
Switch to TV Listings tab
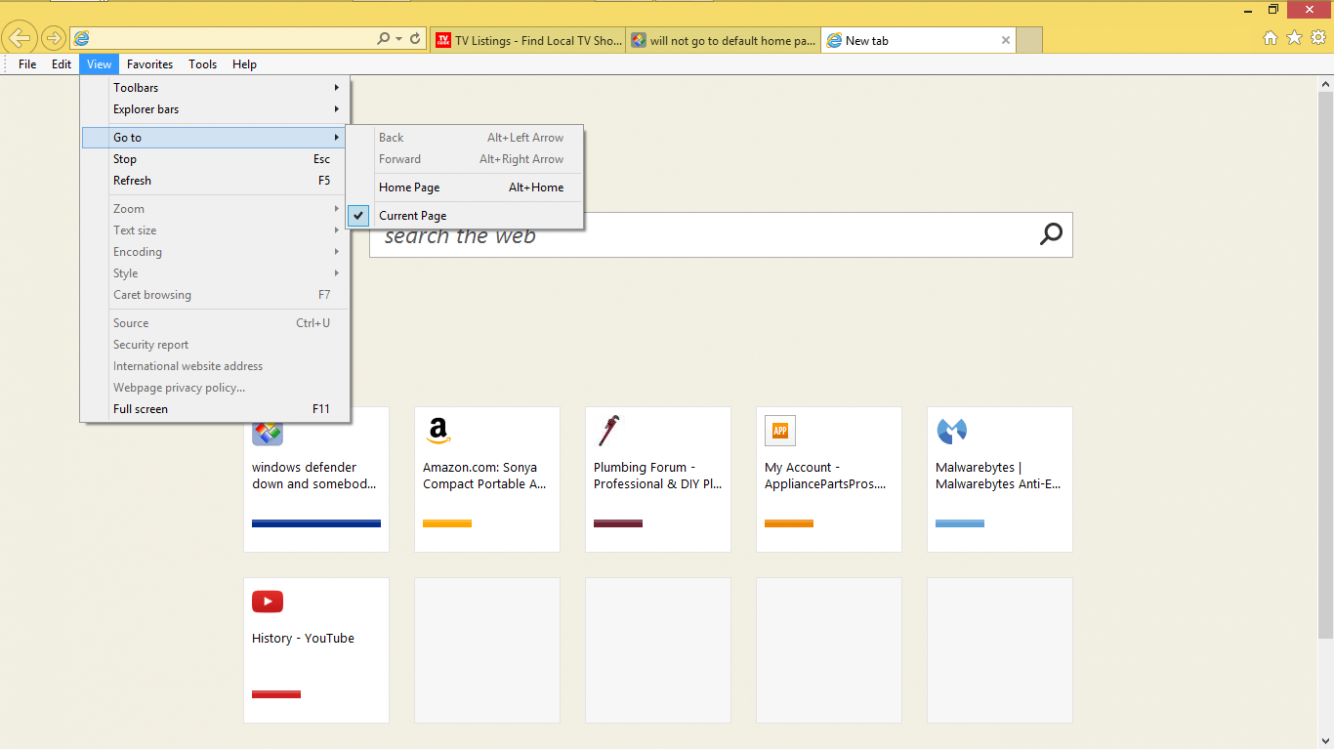[528, 40]
